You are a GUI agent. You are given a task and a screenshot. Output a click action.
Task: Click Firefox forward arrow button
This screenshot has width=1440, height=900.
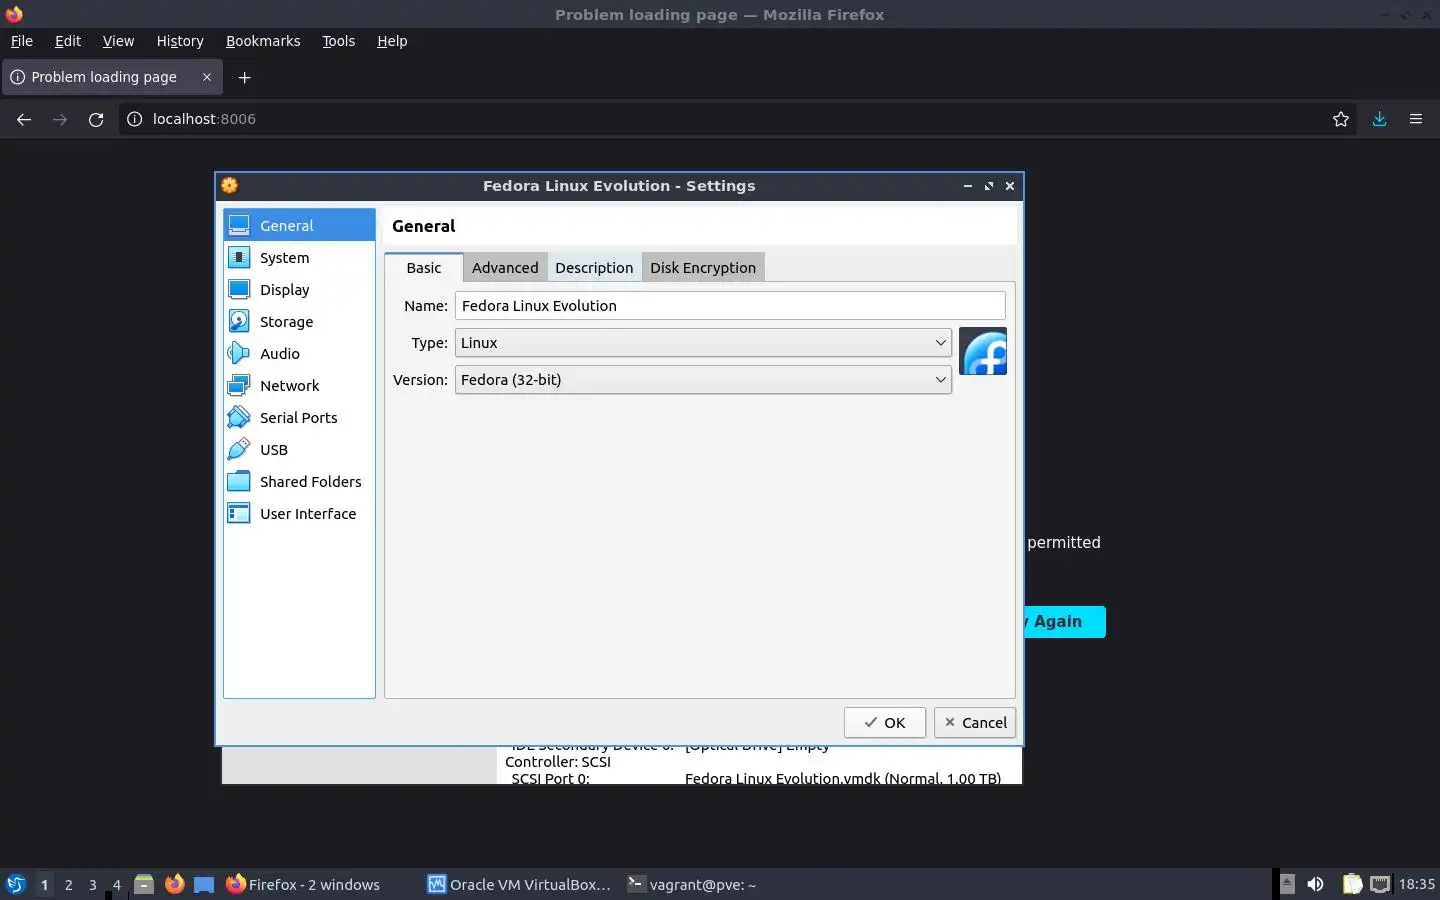tap(60, 119)
